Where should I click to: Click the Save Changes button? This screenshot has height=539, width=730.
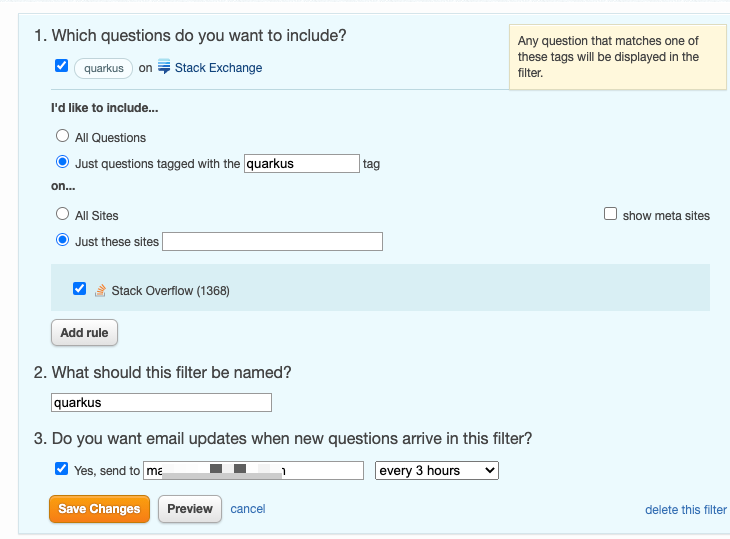[99, 509]
